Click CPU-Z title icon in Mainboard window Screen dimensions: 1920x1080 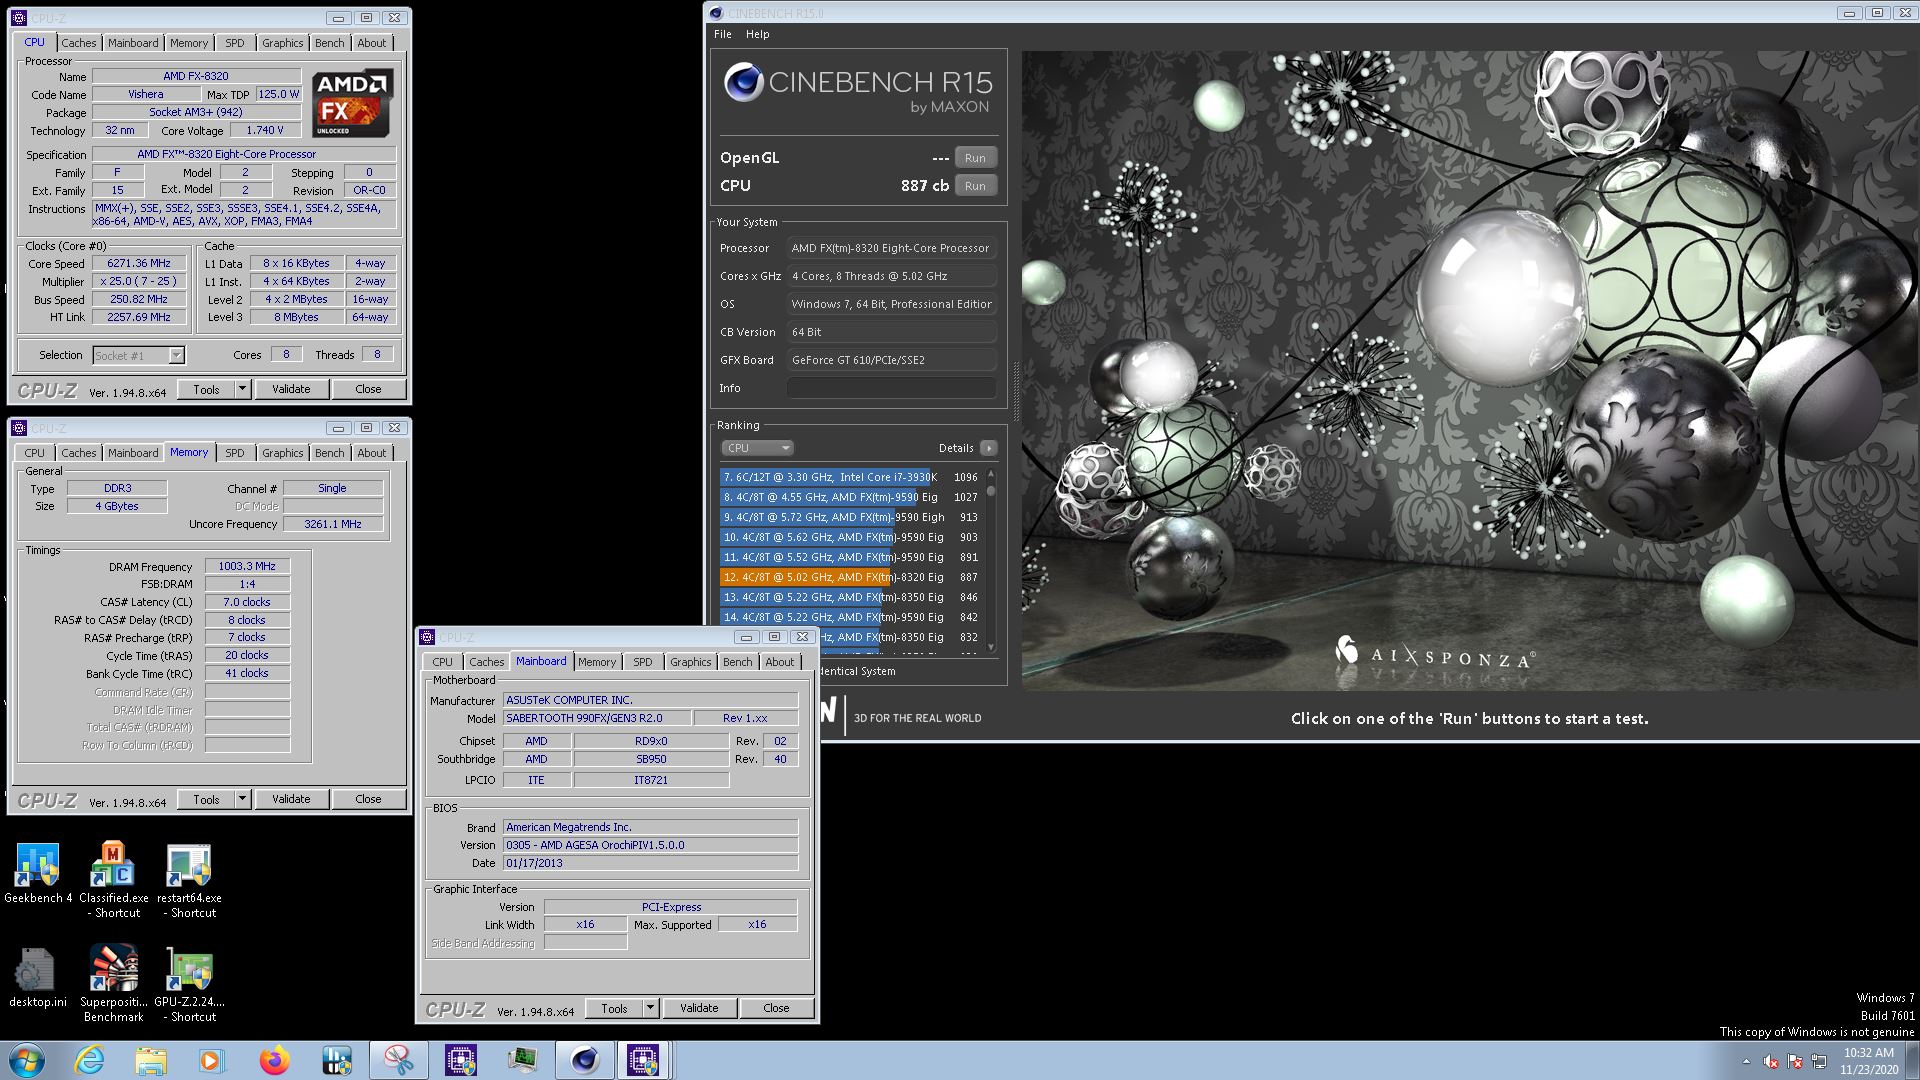[x=427, y=637]
